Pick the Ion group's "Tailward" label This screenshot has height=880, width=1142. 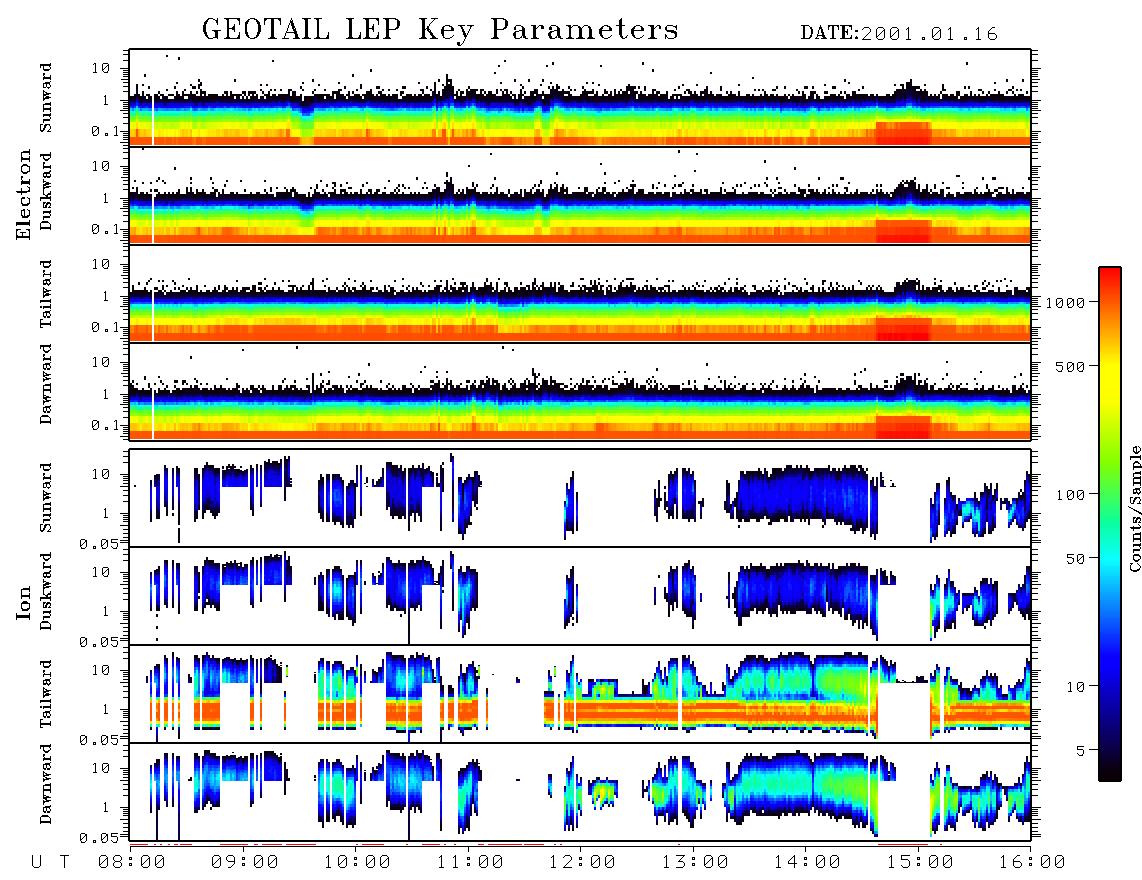[45, 694]
